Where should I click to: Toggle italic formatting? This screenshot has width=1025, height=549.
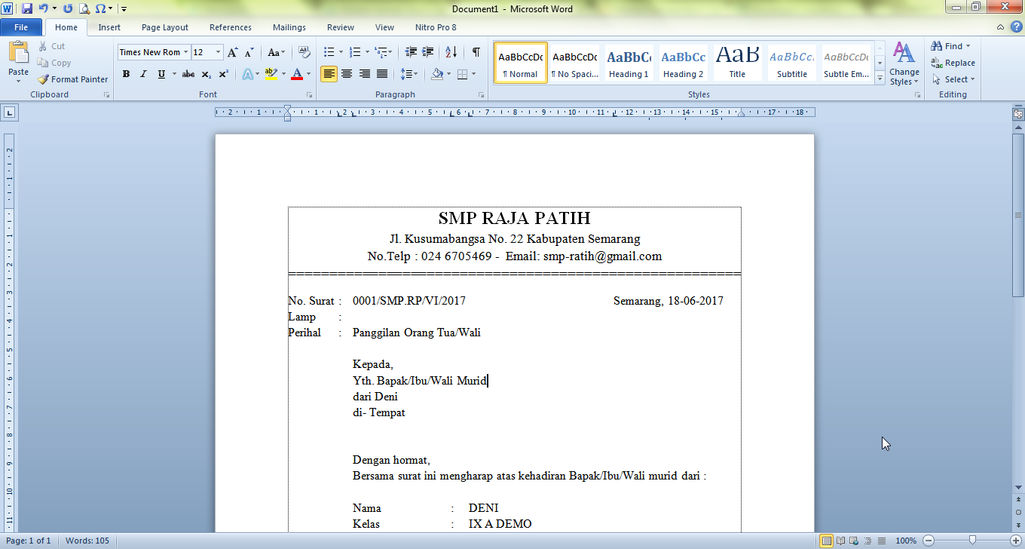click(x=144, y=74)
